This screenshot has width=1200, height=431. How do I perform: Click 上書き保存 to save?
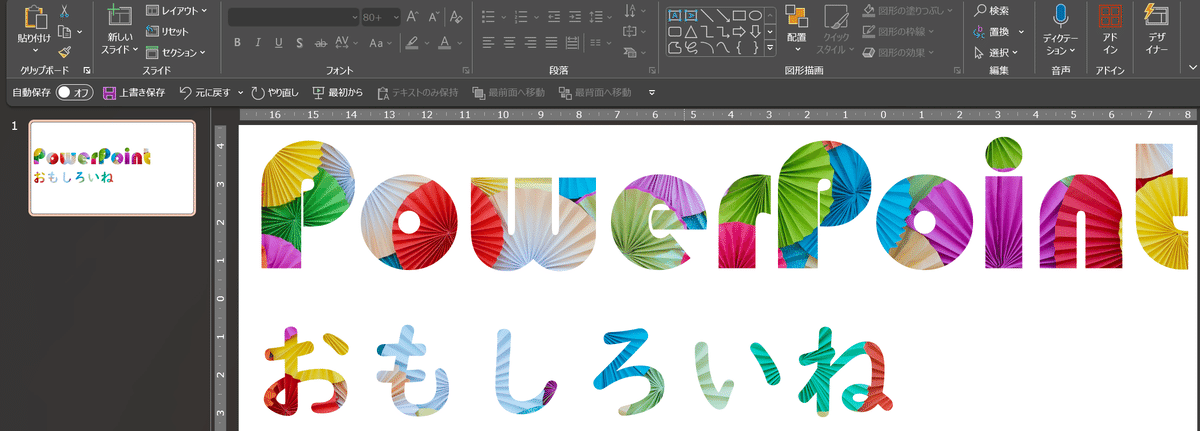[x=134, y=92]
